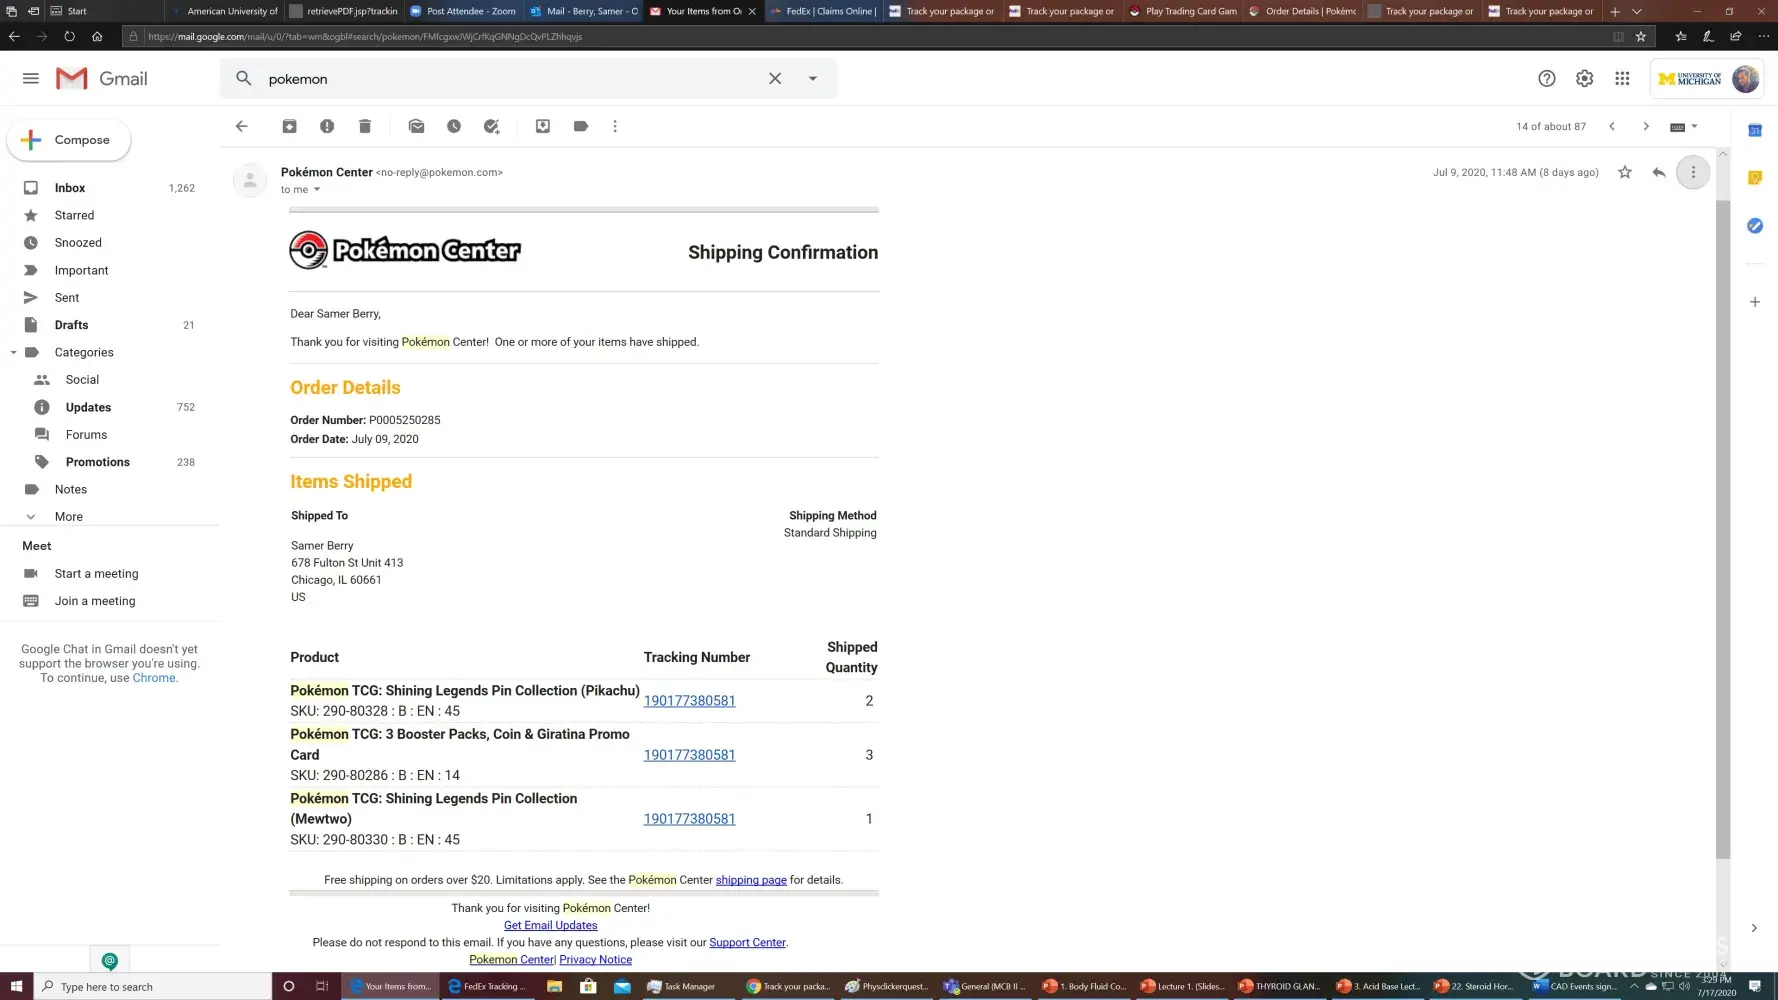
Task: Add this email to Tasks
Action: pyautogui.click(x=491, y=126)
